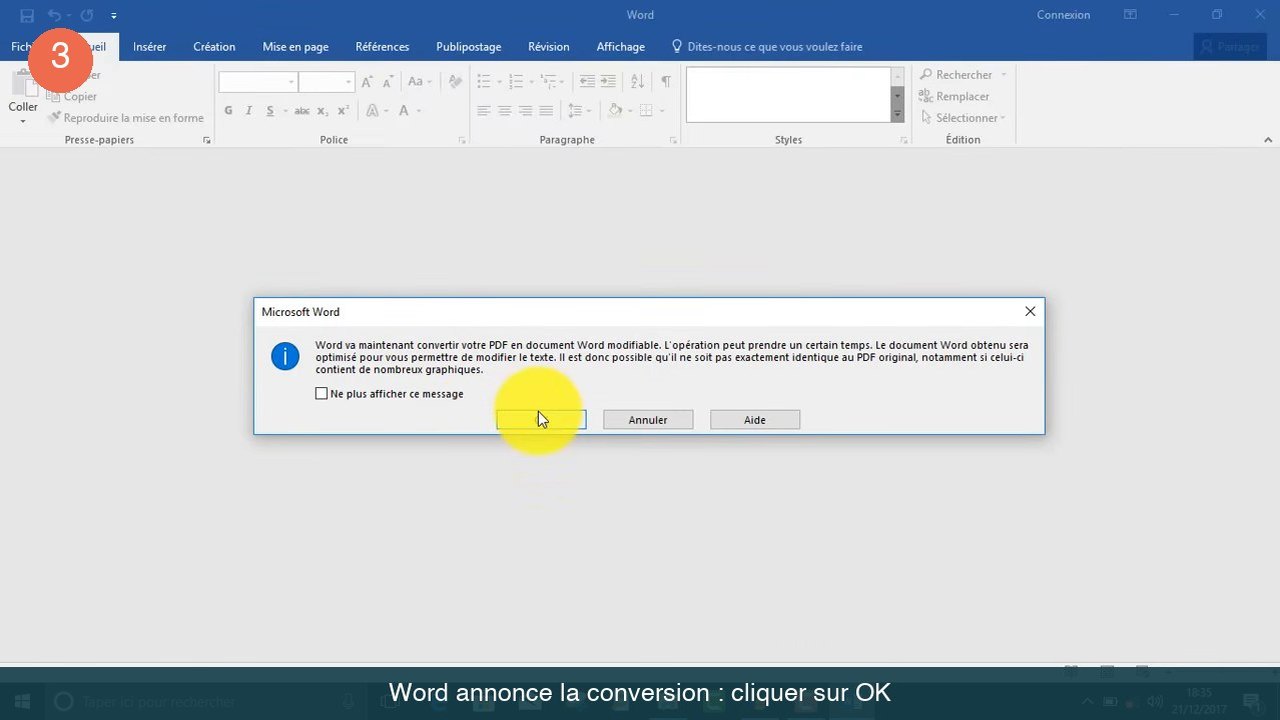Screen dimensions: 1280x720
Task: Click the superscript x² icon
Action: 343,111
